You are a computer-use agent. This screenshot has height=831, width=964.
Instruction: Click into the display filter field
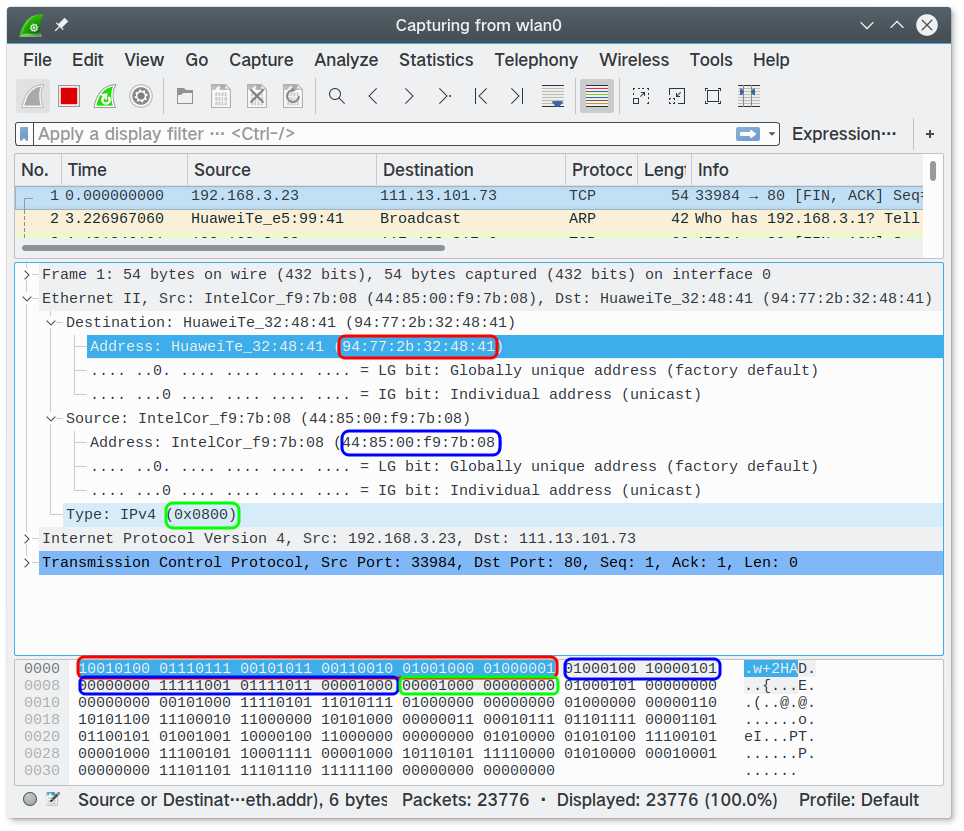[x=380, y=134]
